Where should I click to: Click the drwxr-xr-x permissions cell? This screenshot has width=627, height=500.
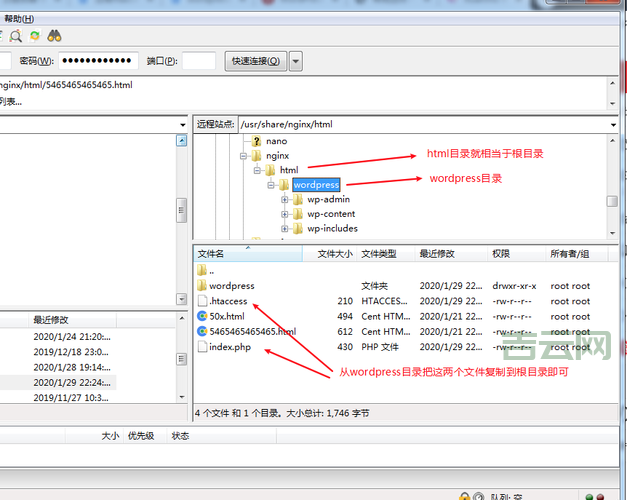click(x=514, y=286)
